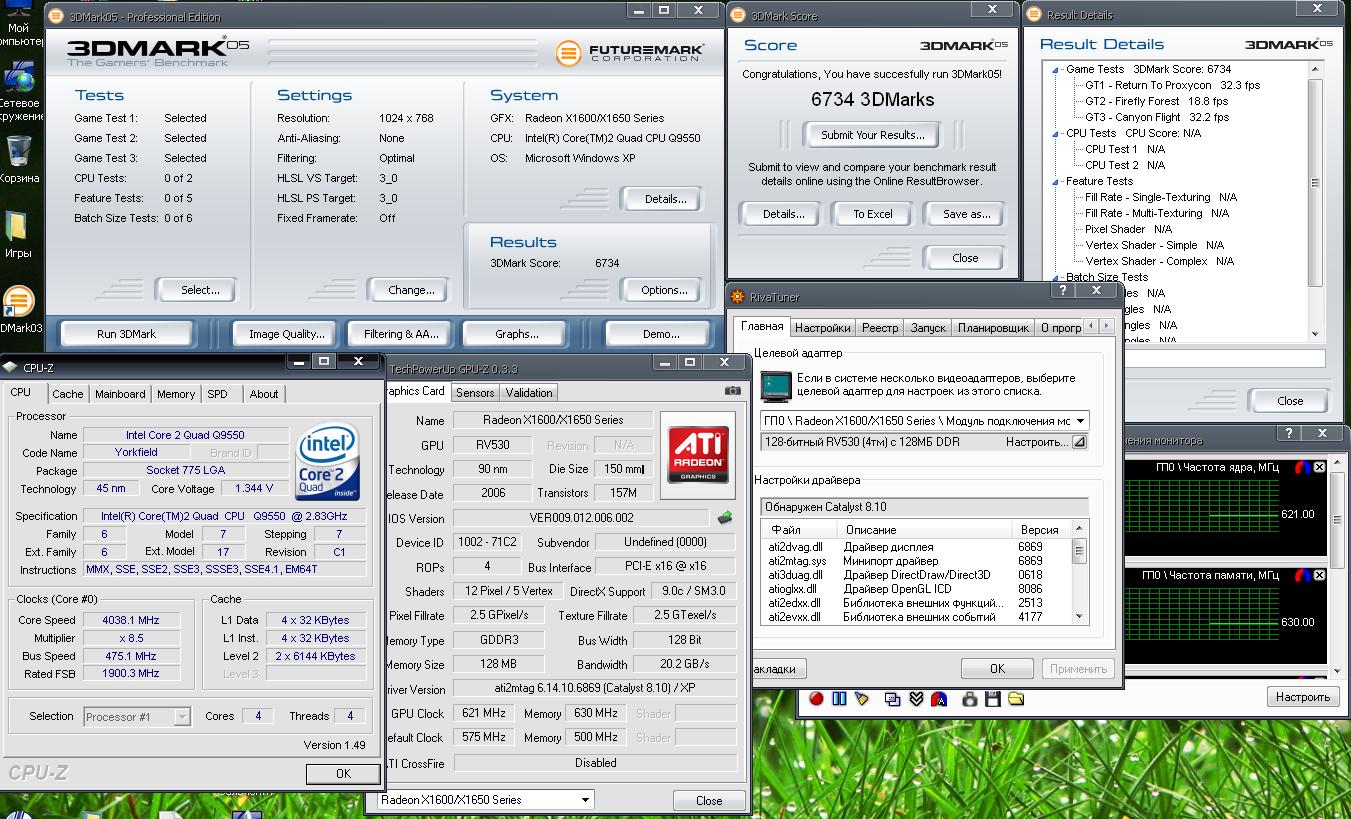Switch to the Memory tab in CPU-Z
Screen dimensions: 1351x819
pyautogui.click(x=176, y=394)
